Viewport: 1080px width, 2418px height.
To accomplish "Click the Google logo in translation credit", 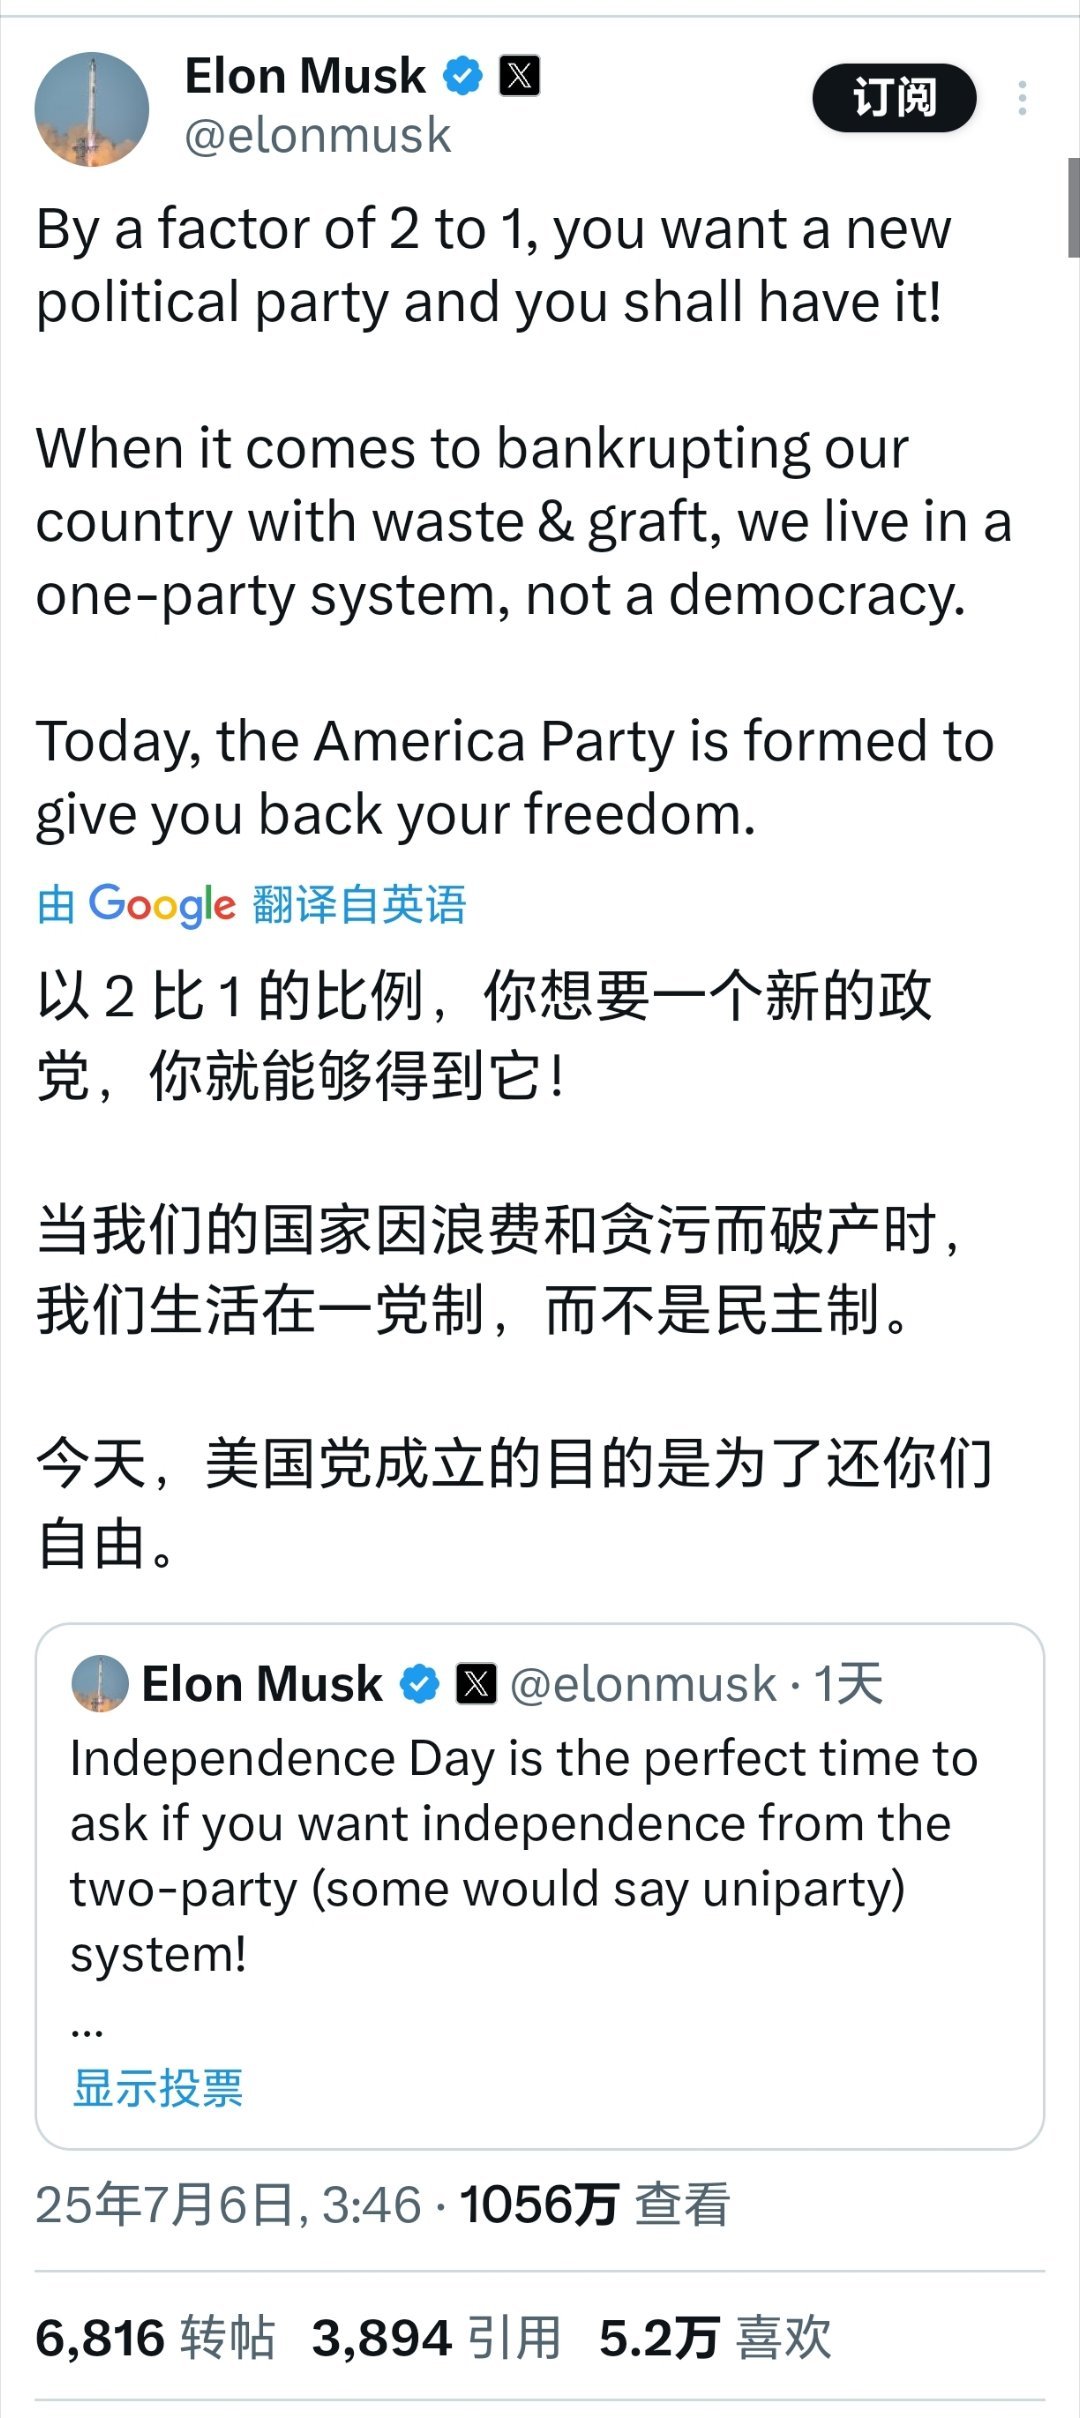I will [162, 905].
